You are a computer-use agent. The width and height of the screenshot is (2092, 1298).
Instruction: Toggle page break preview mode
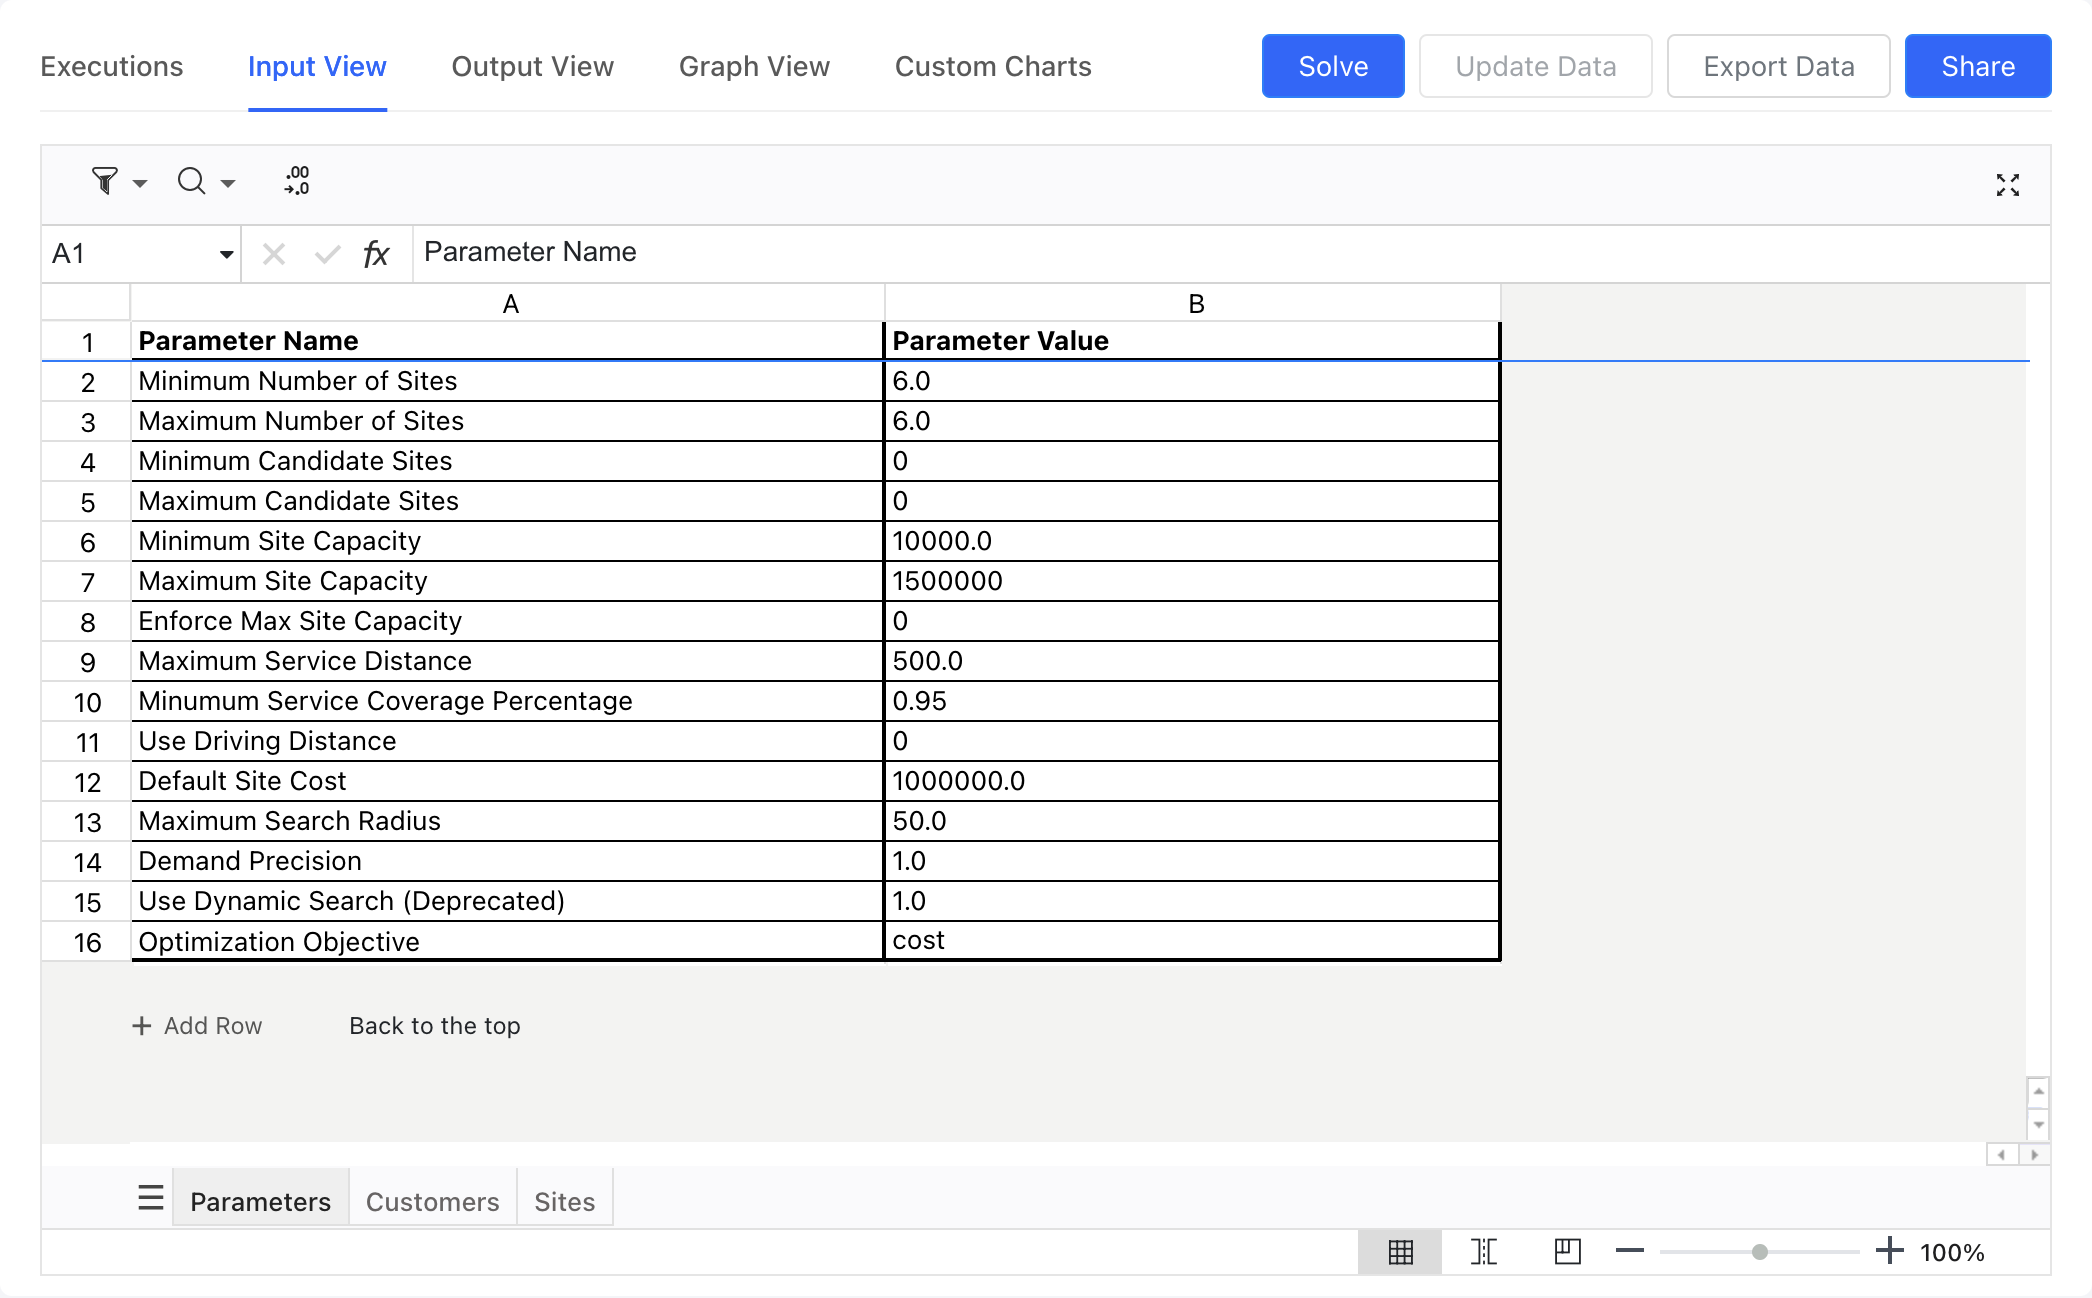pyautogui.click(x=1484, y=1251)
